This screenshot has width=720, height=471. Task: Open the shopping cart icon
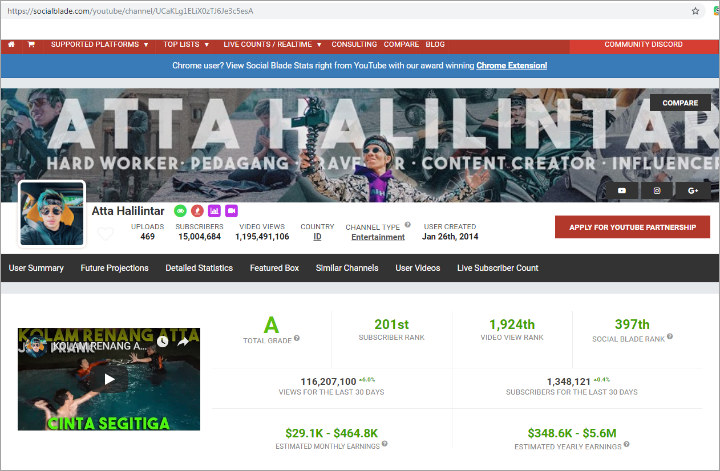click(31, 45)
